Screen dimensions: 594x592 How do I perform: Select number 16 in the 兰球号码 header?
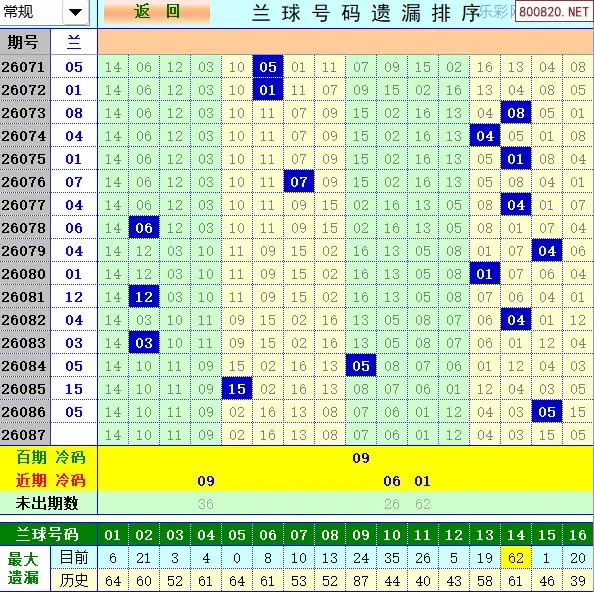click(x=578, y=535)
